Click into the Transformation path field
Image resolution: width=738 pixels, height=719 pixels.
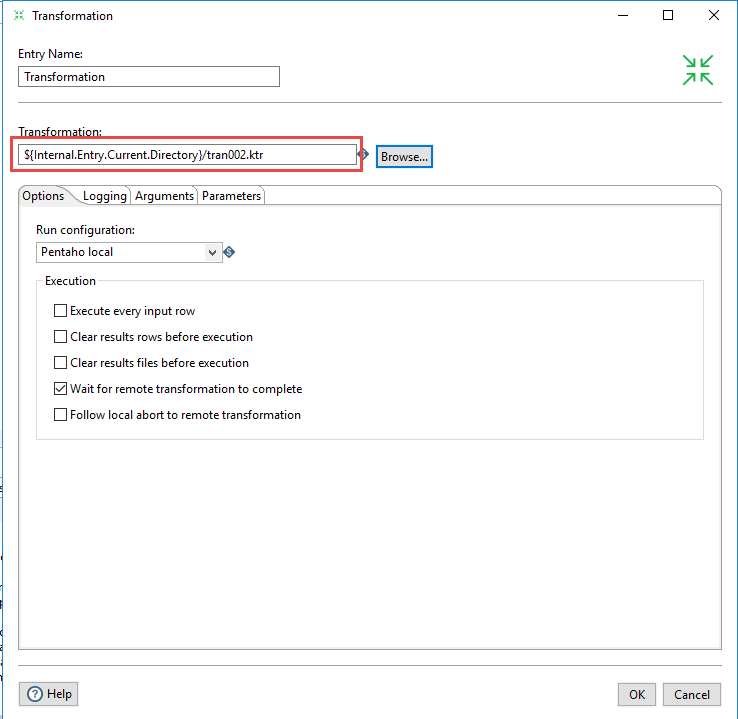point(187,155)
